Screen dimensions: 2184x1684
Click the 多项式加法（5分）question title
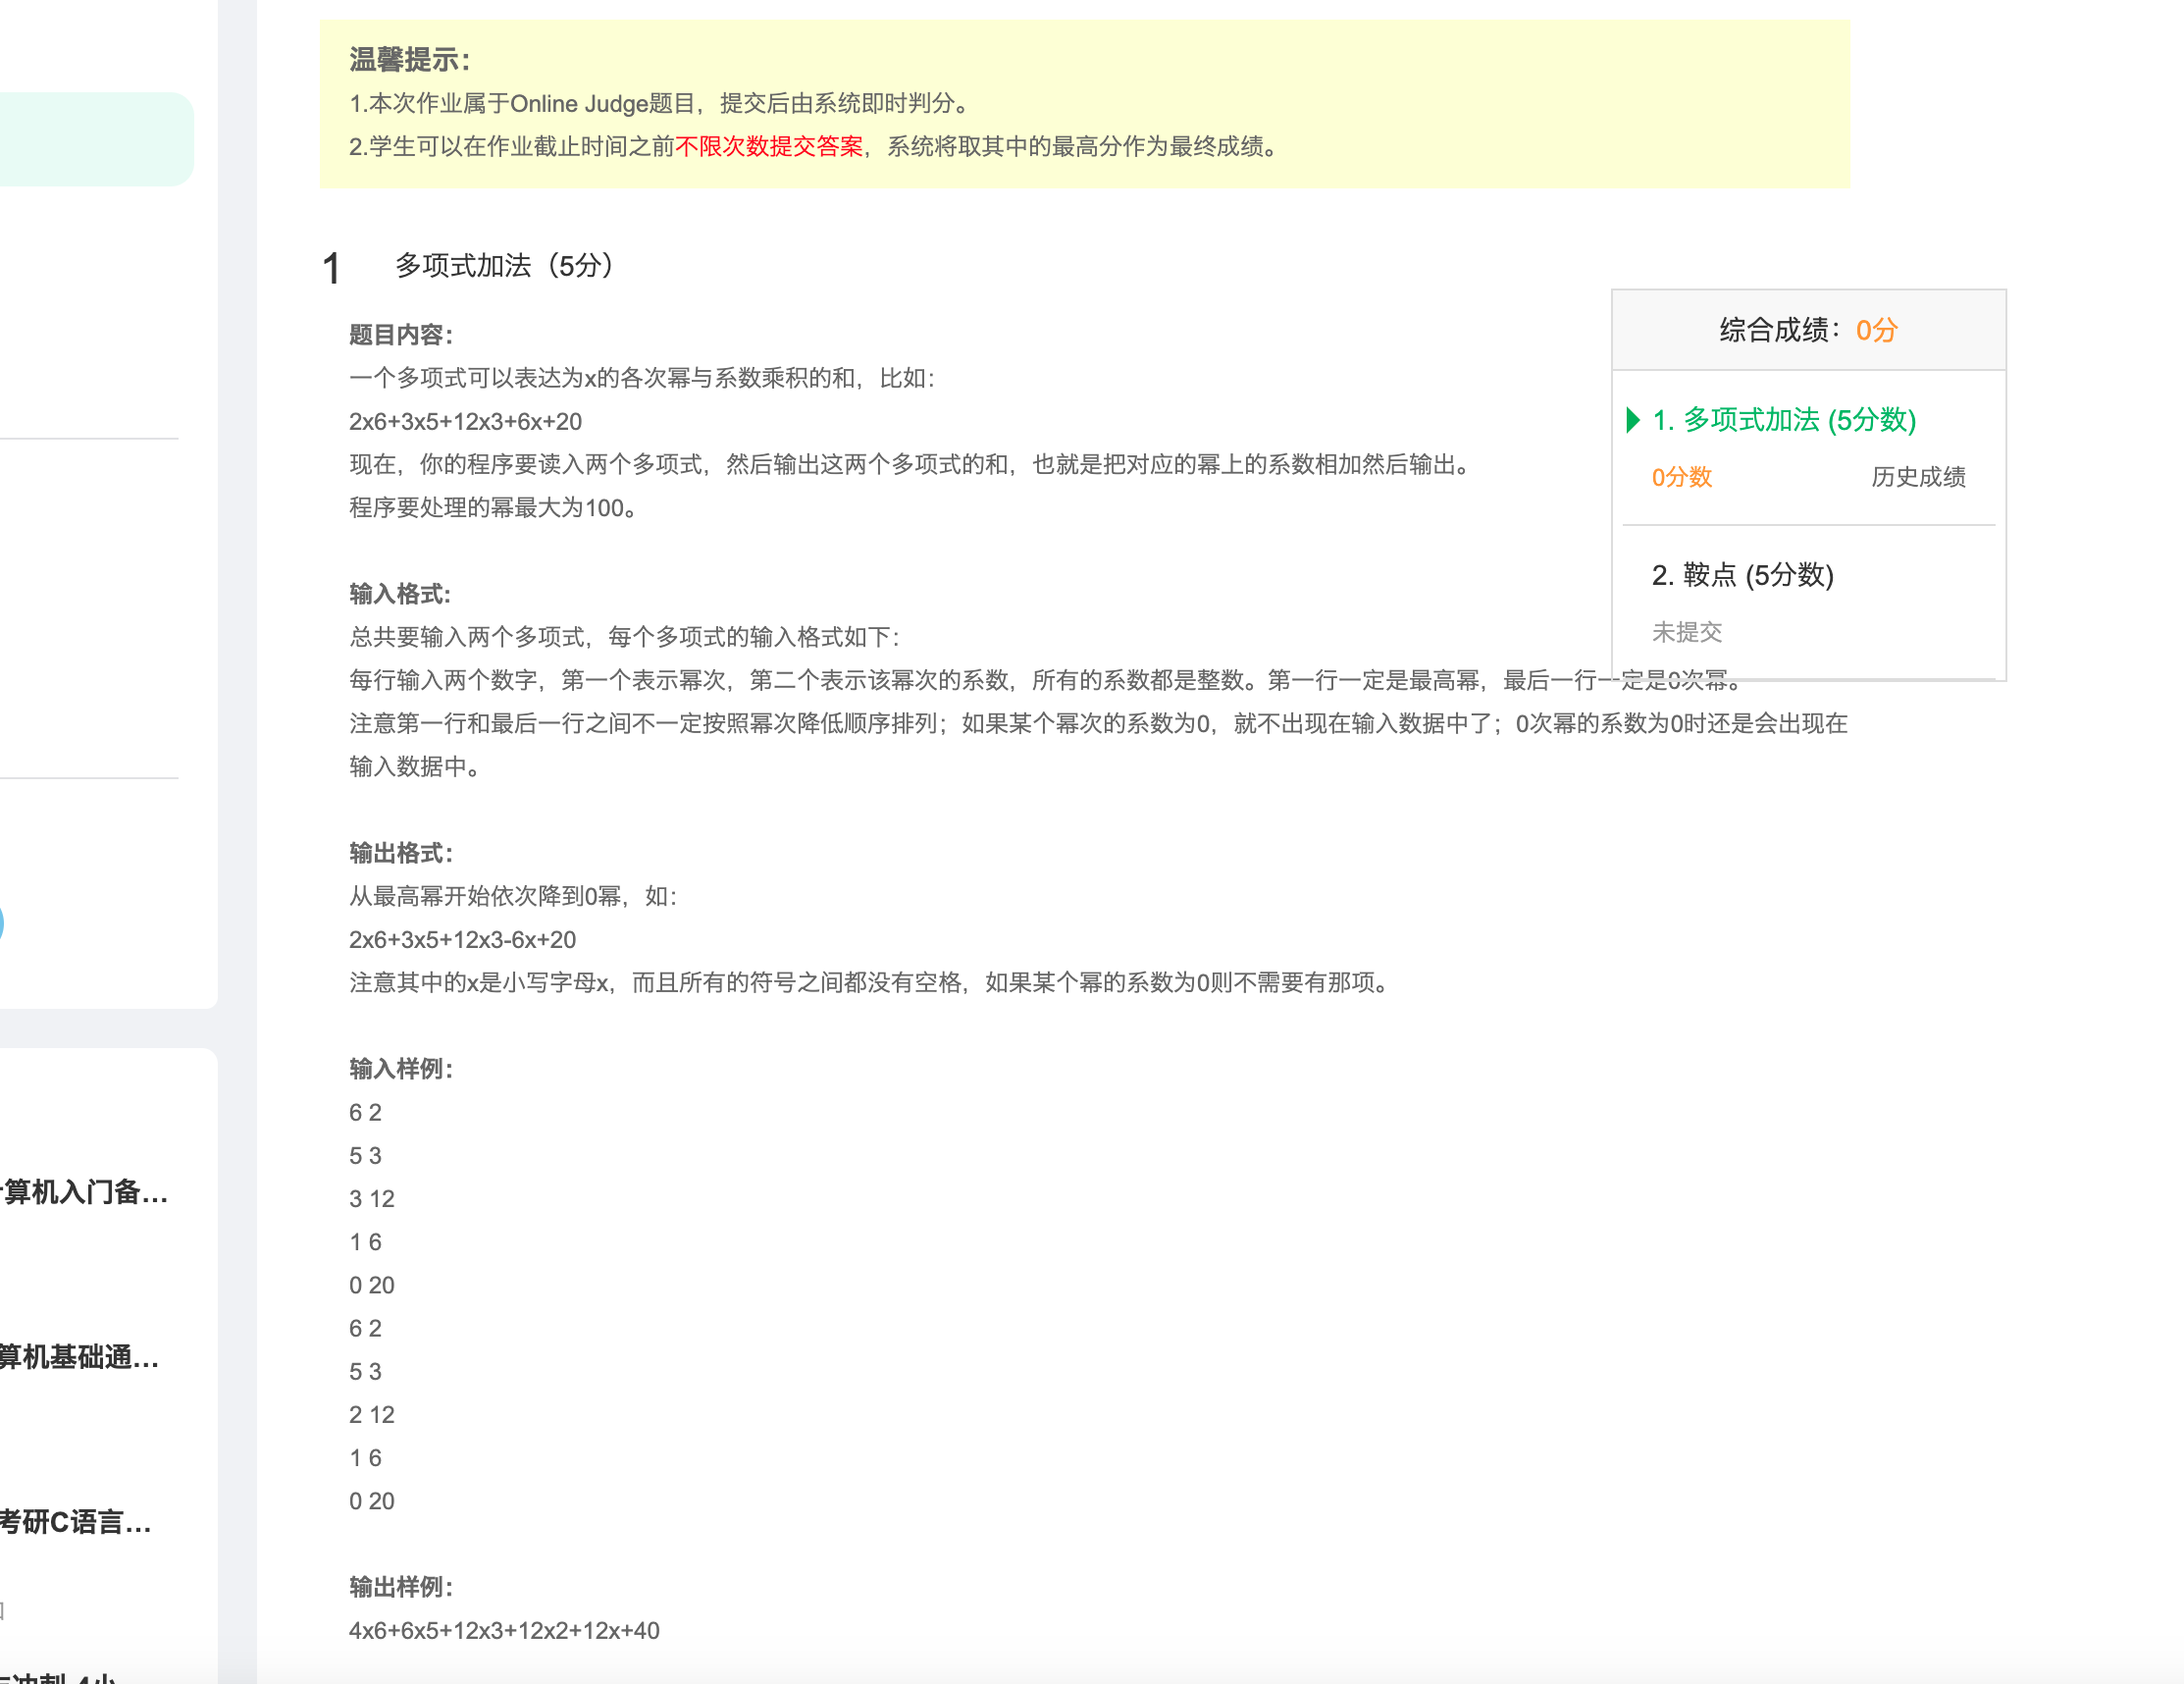pyautogui.click(x=504, y=266)
